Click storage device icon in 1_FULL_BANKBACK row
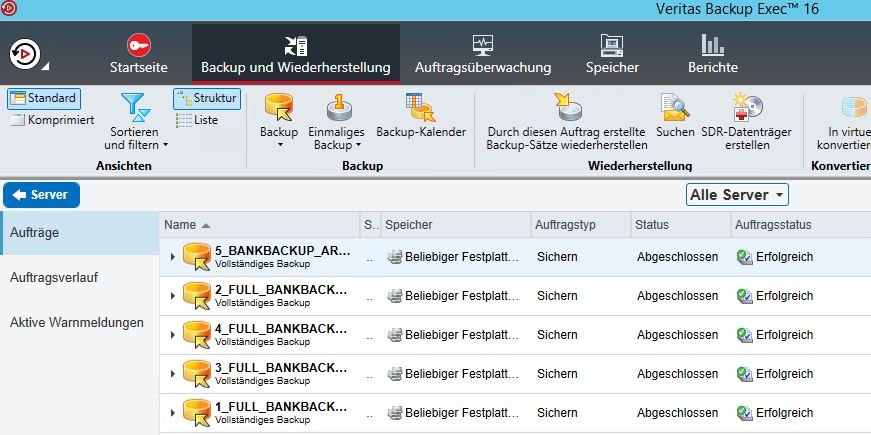The height and width of the screenshot is (435, 871). [x=394, y=413]
